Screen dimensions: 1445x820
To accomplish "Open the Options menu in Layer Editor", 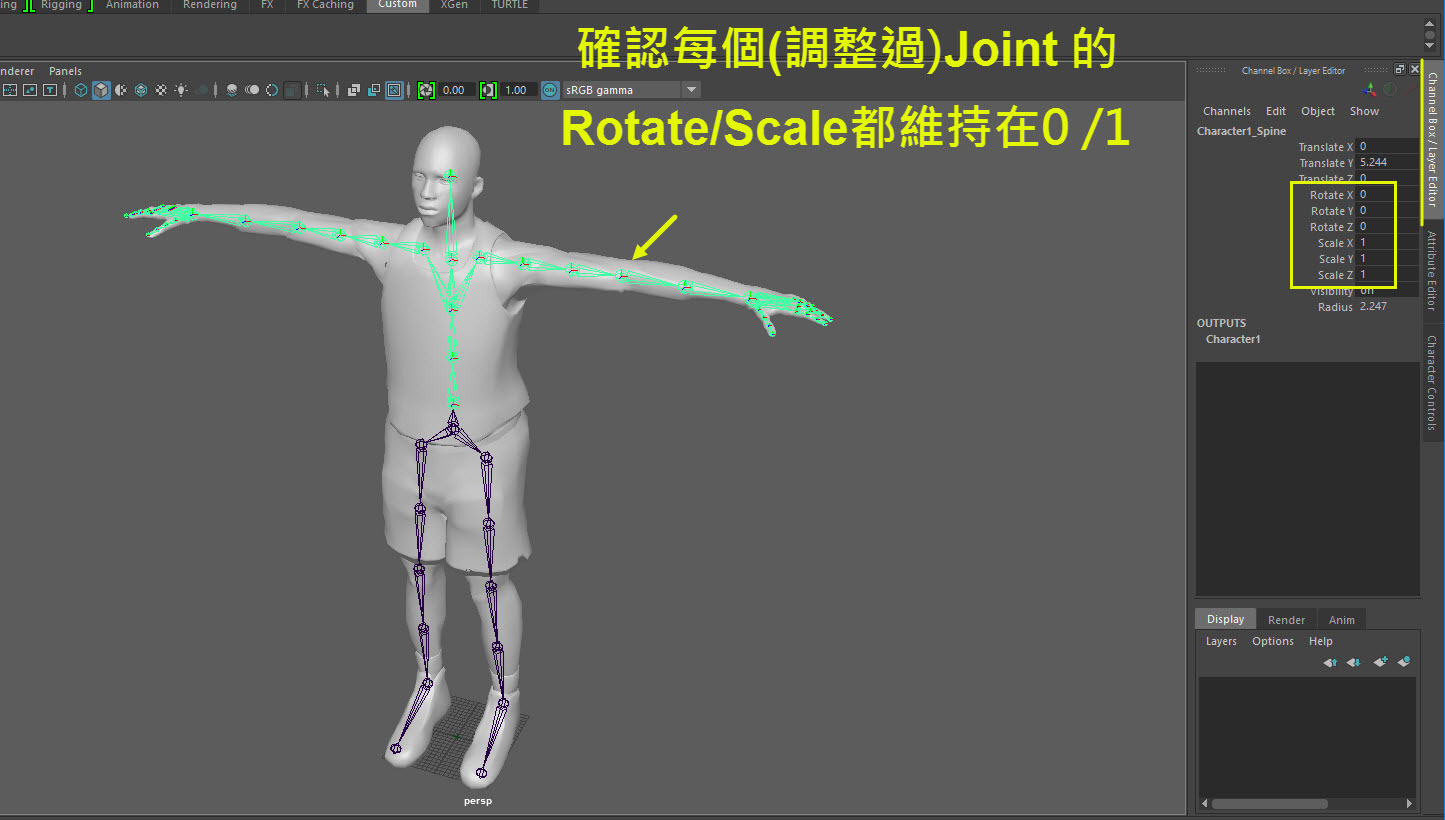I will tap(1273, 642).
